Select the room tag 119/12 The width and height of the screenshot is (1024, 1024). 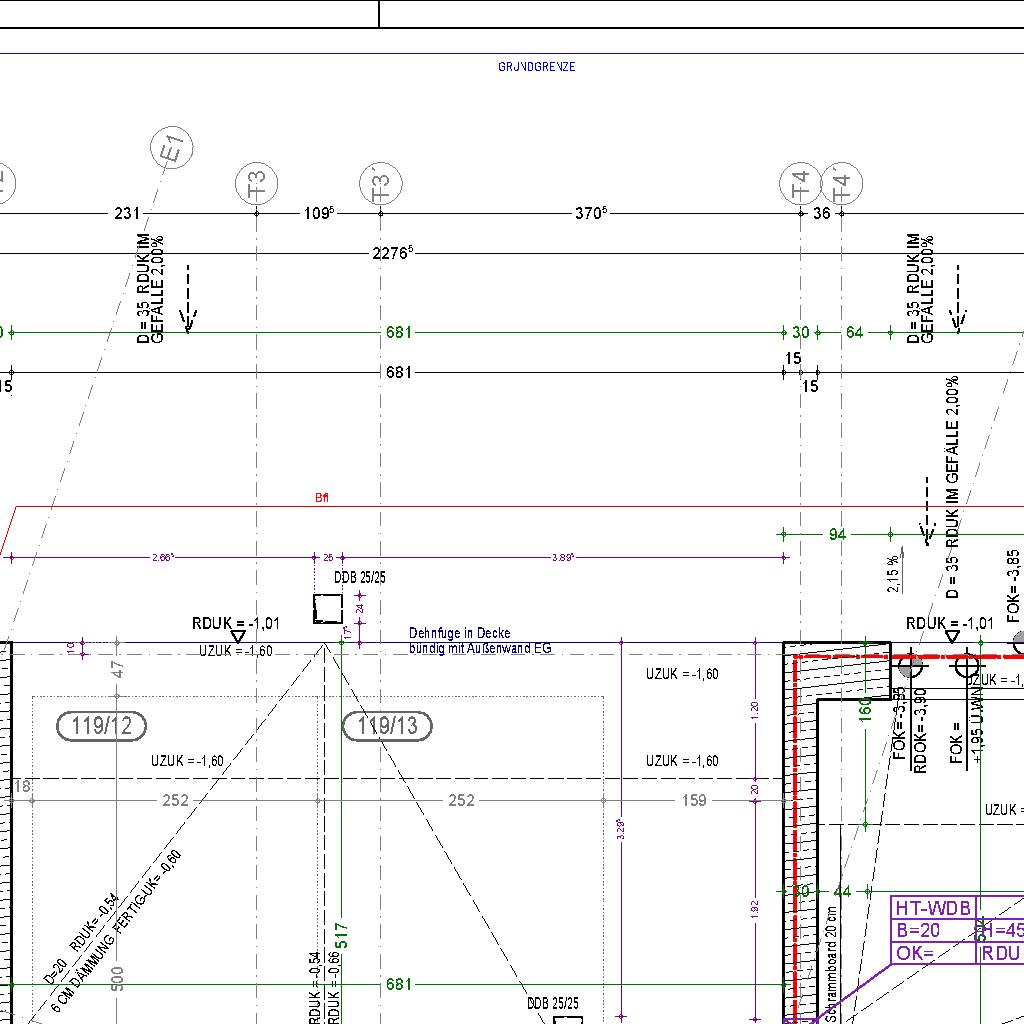coord(102,726)
